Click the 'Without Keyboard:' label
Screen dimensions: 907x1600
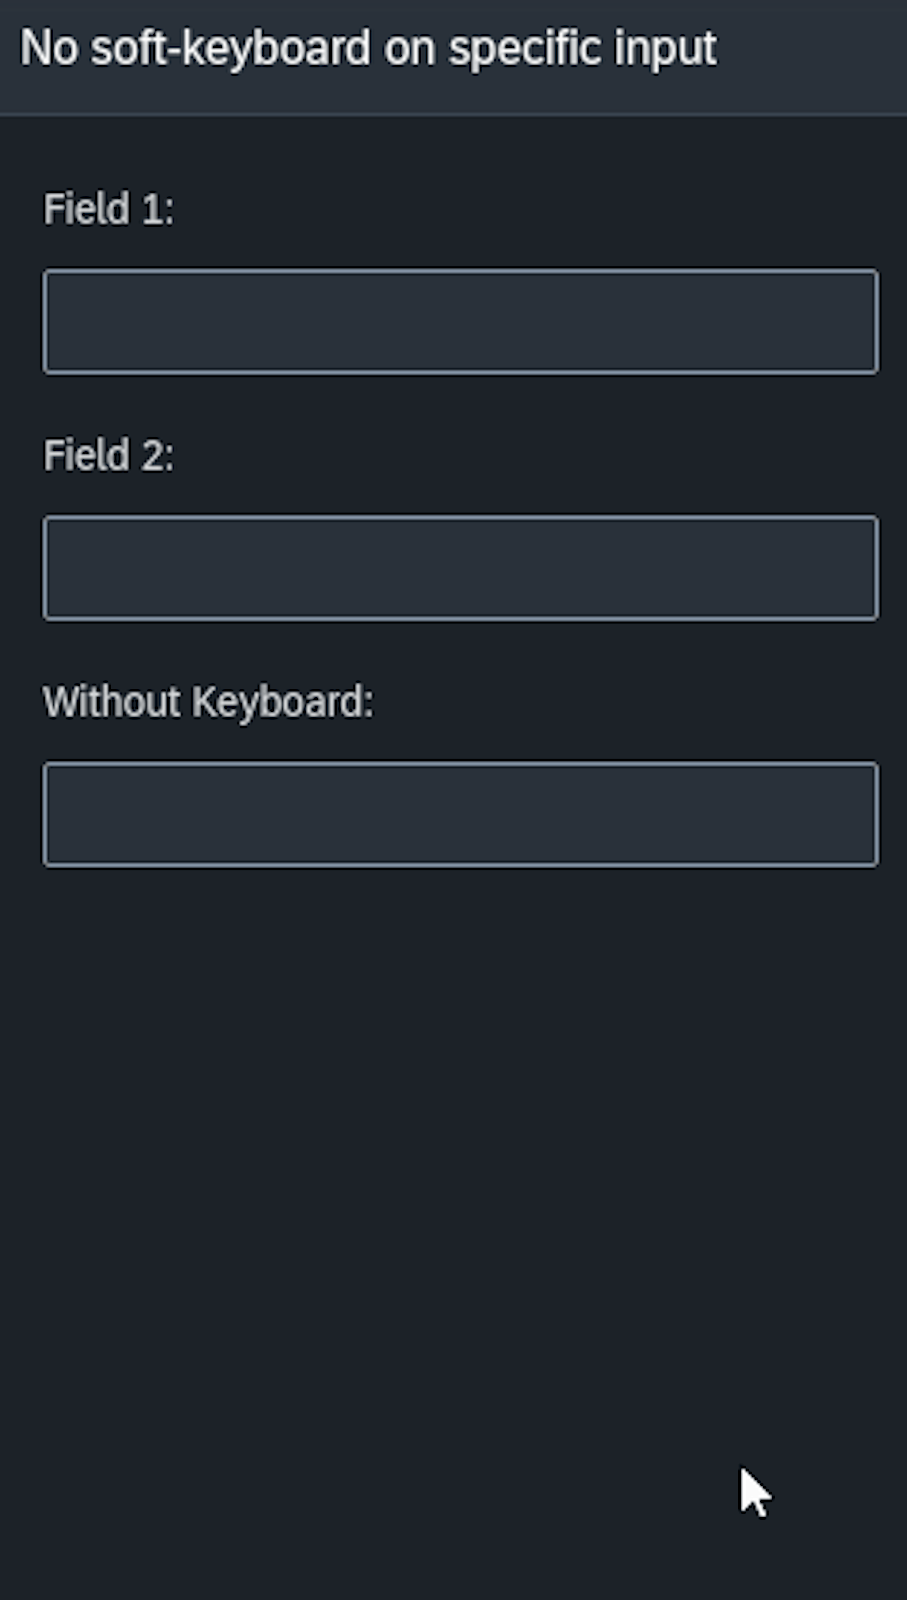point(207,702)
